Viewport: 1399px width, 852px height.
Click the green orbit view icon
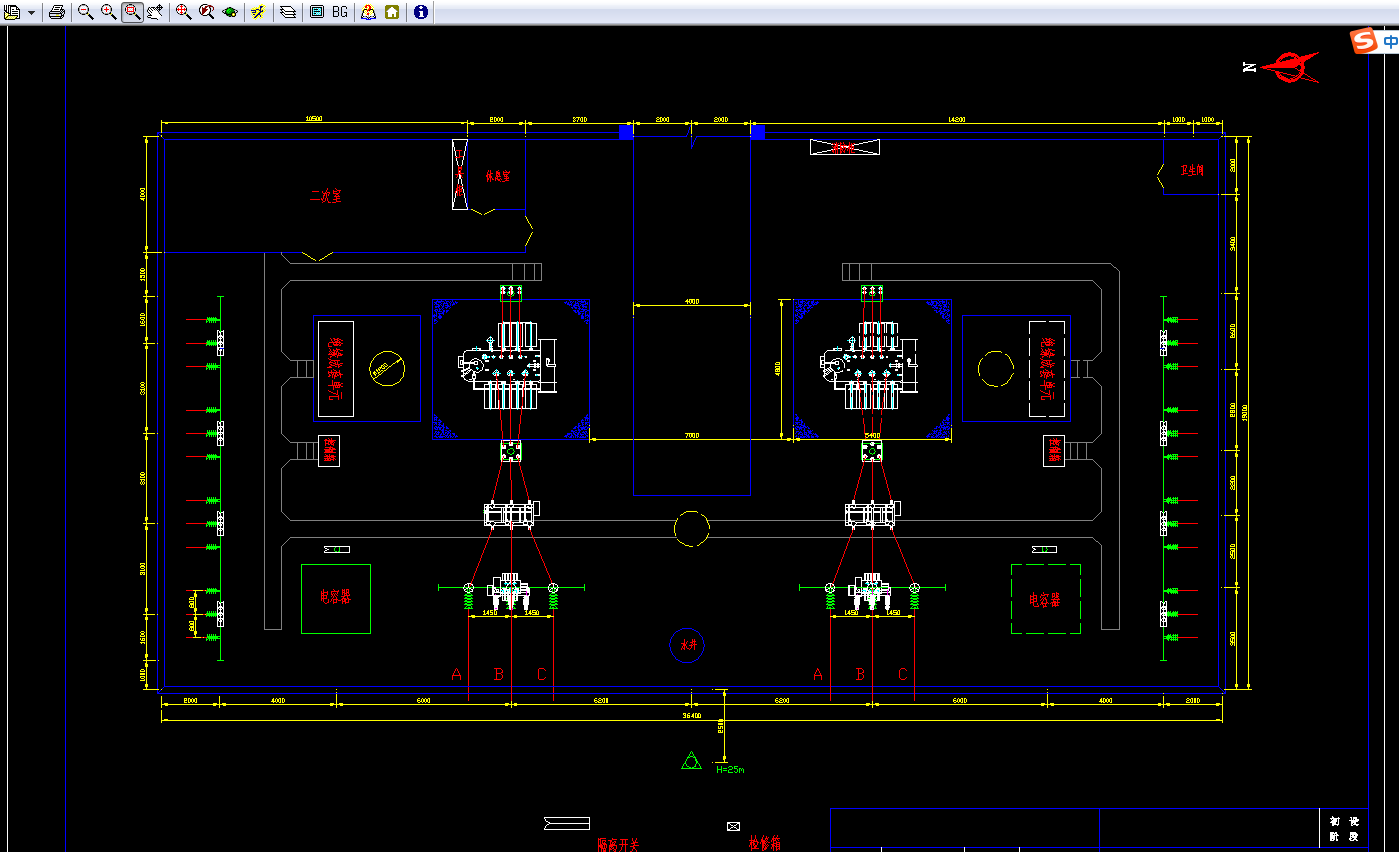pos(230,12)
